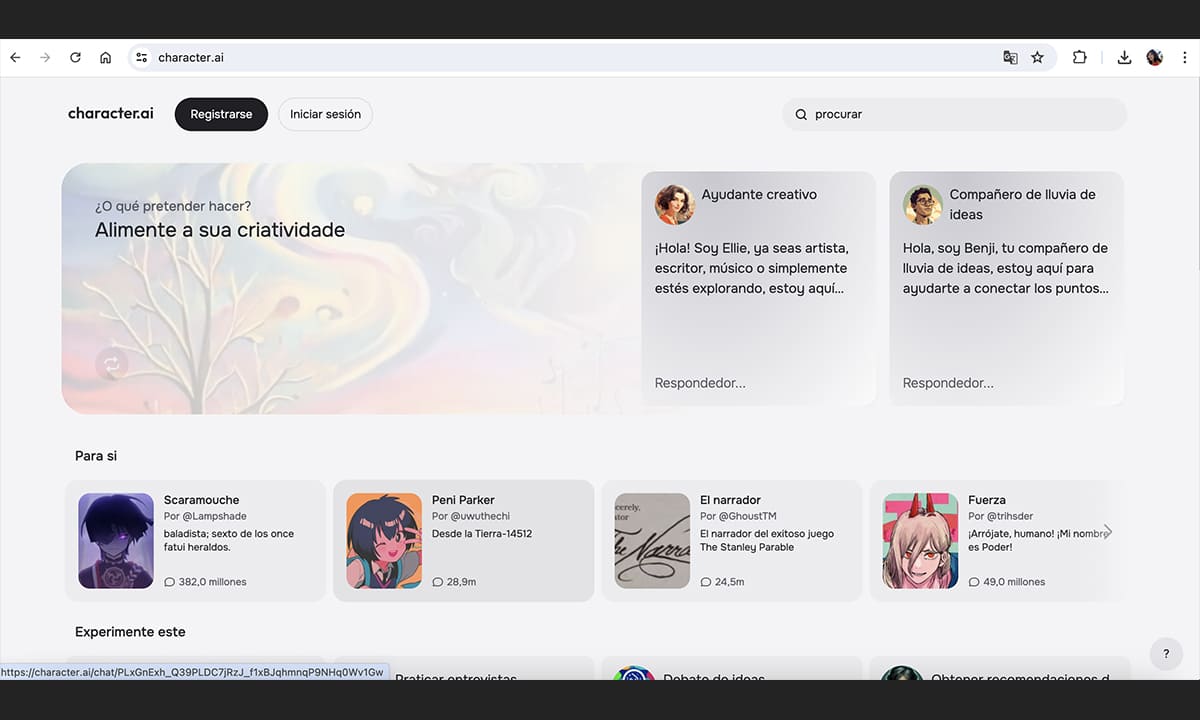Open El narrador character thumbnail
This screenshot has width=1200, height=720.
(x=652, y=541)
